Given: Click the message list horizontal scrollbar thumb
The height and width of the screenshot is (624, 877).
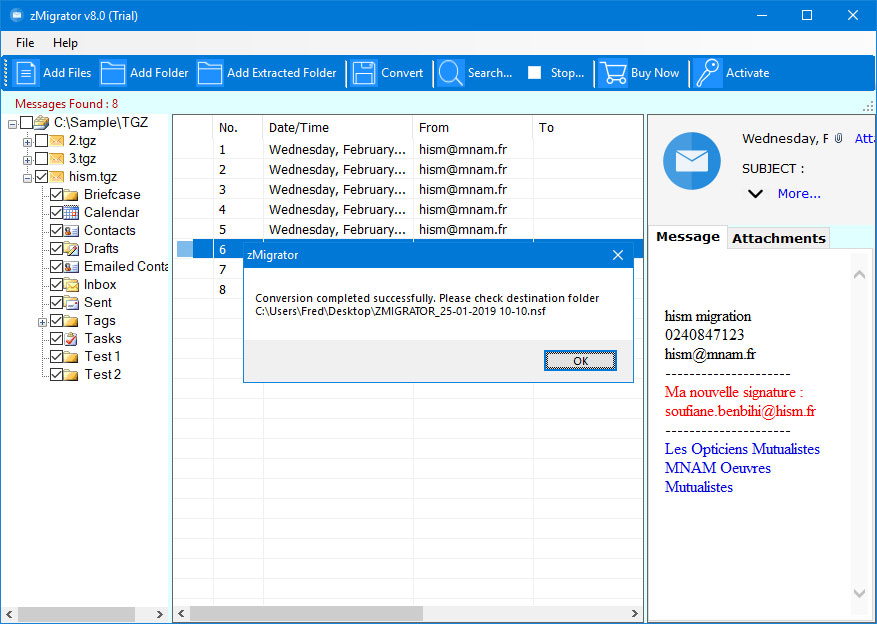Looking at the screenshot, I should click(x=307, y=614).
